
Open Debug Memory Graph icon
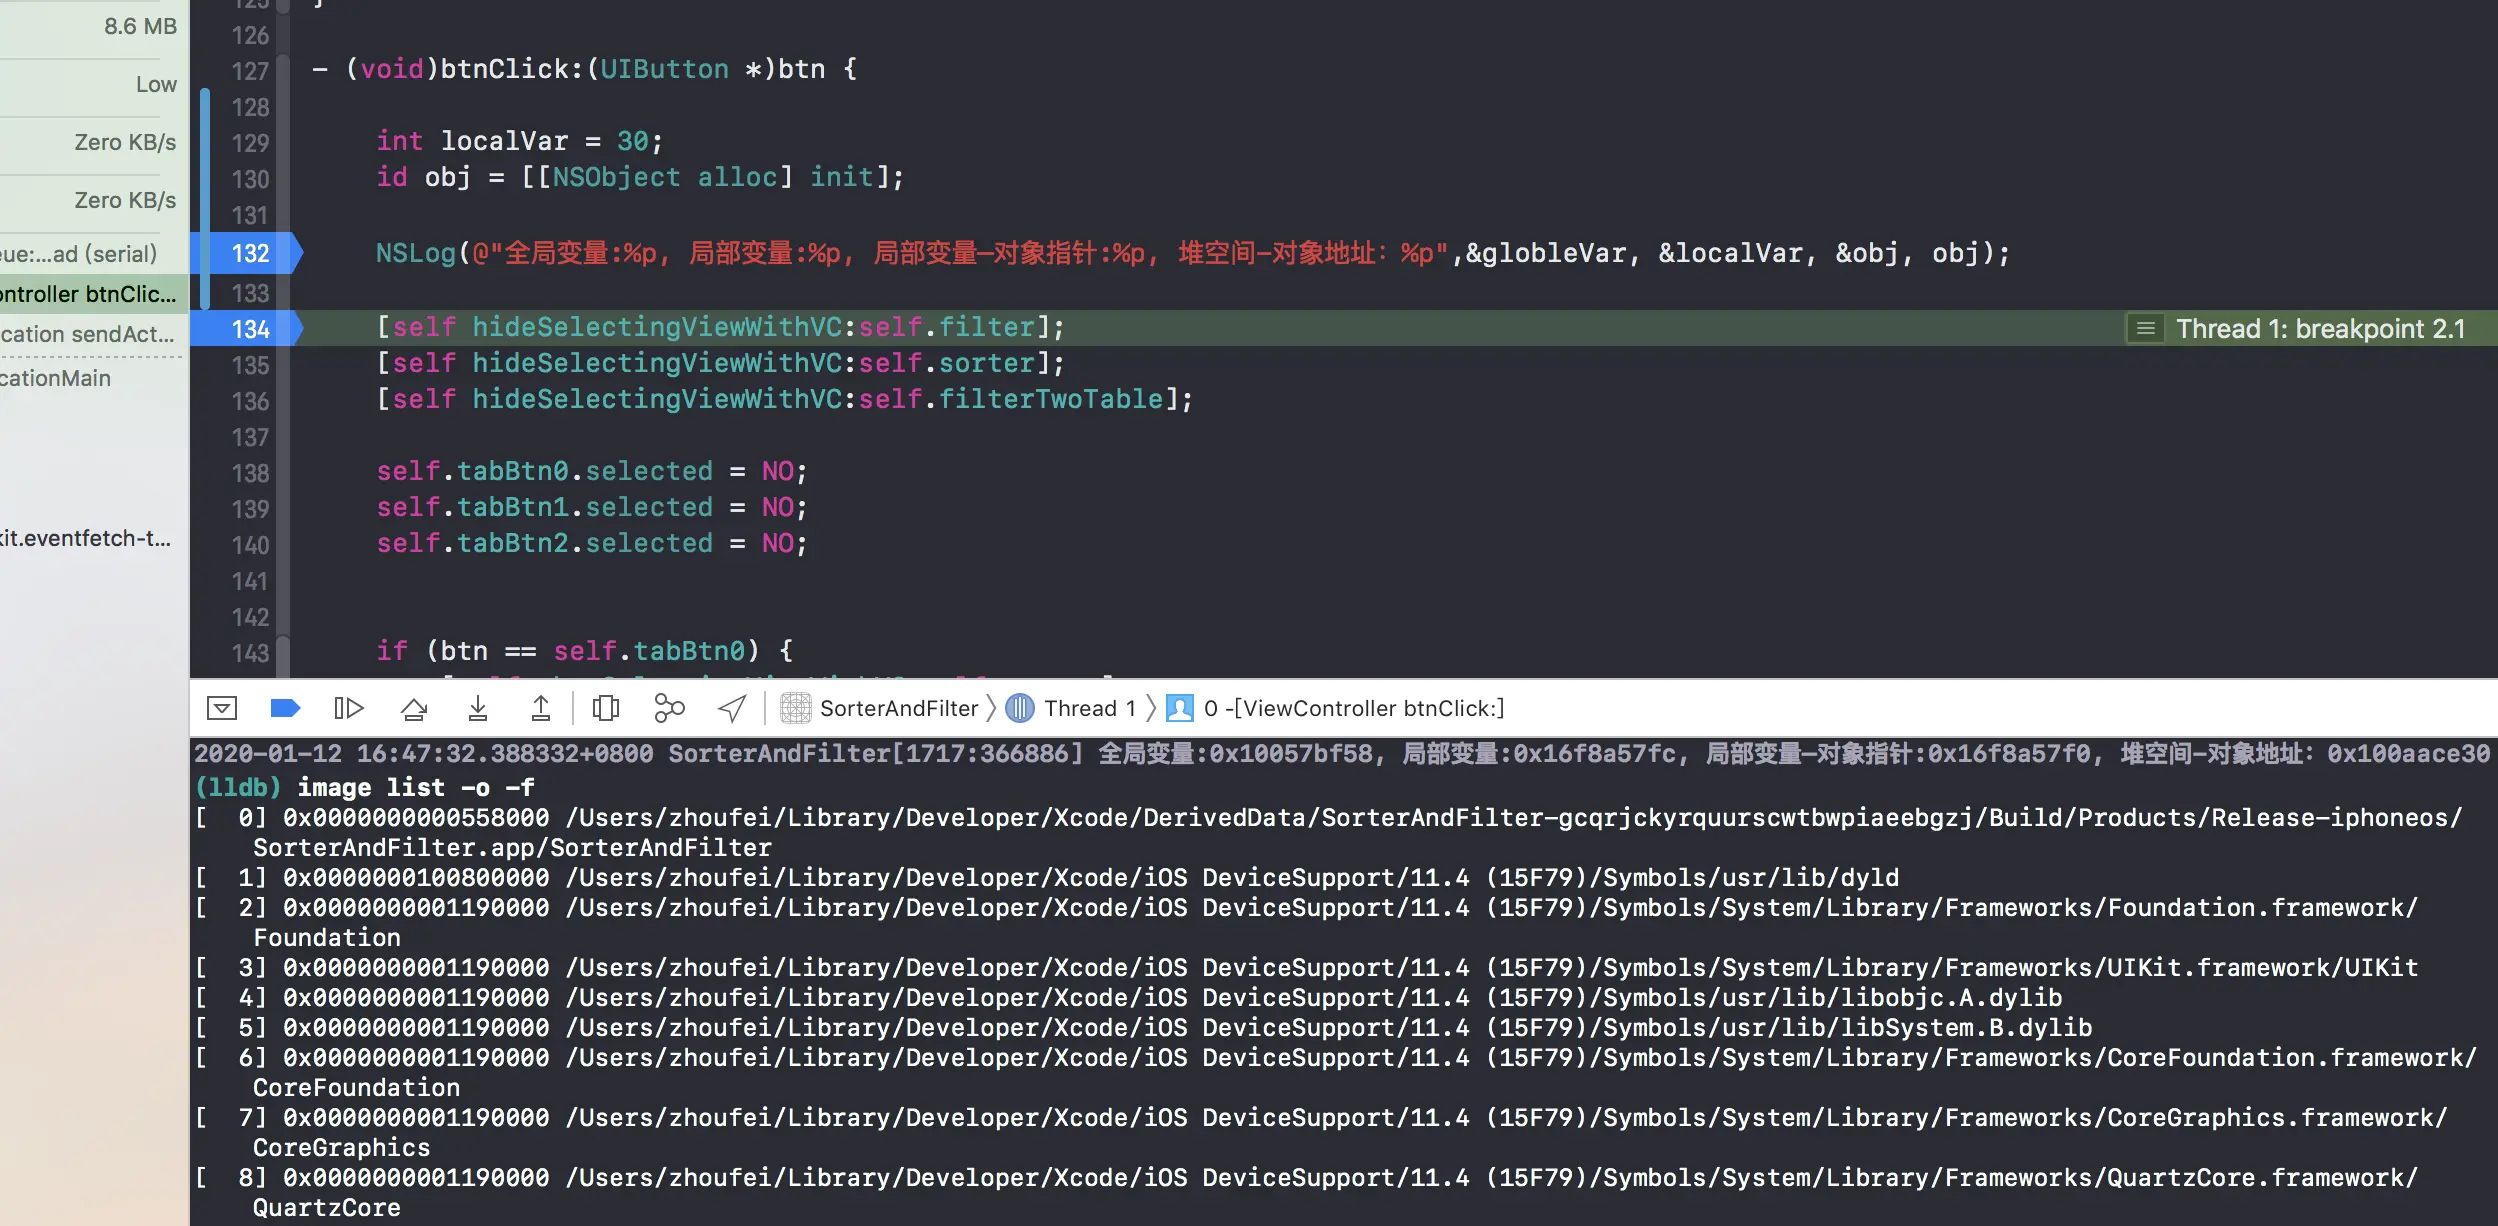[x=668, y=709]
